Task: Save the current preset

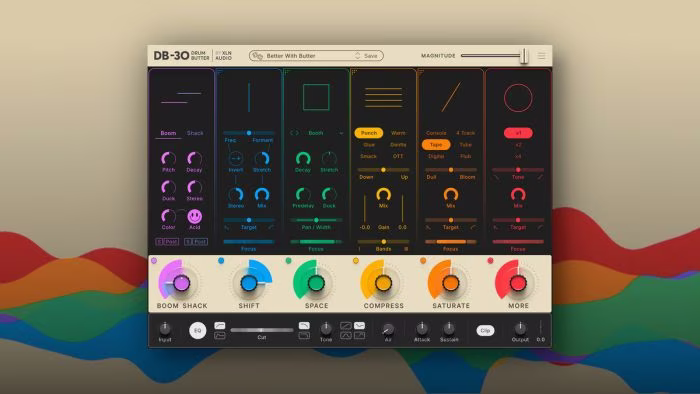Action: tap(371, 56)
